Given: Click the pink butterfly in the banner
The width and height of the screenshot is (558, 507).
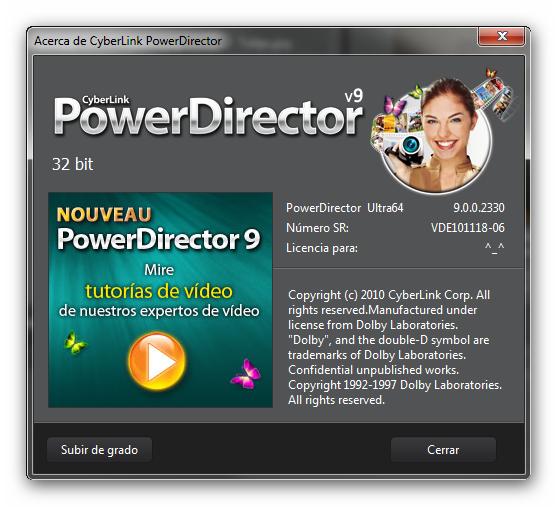Looking at the screenshot, I should tap(246, 374).
